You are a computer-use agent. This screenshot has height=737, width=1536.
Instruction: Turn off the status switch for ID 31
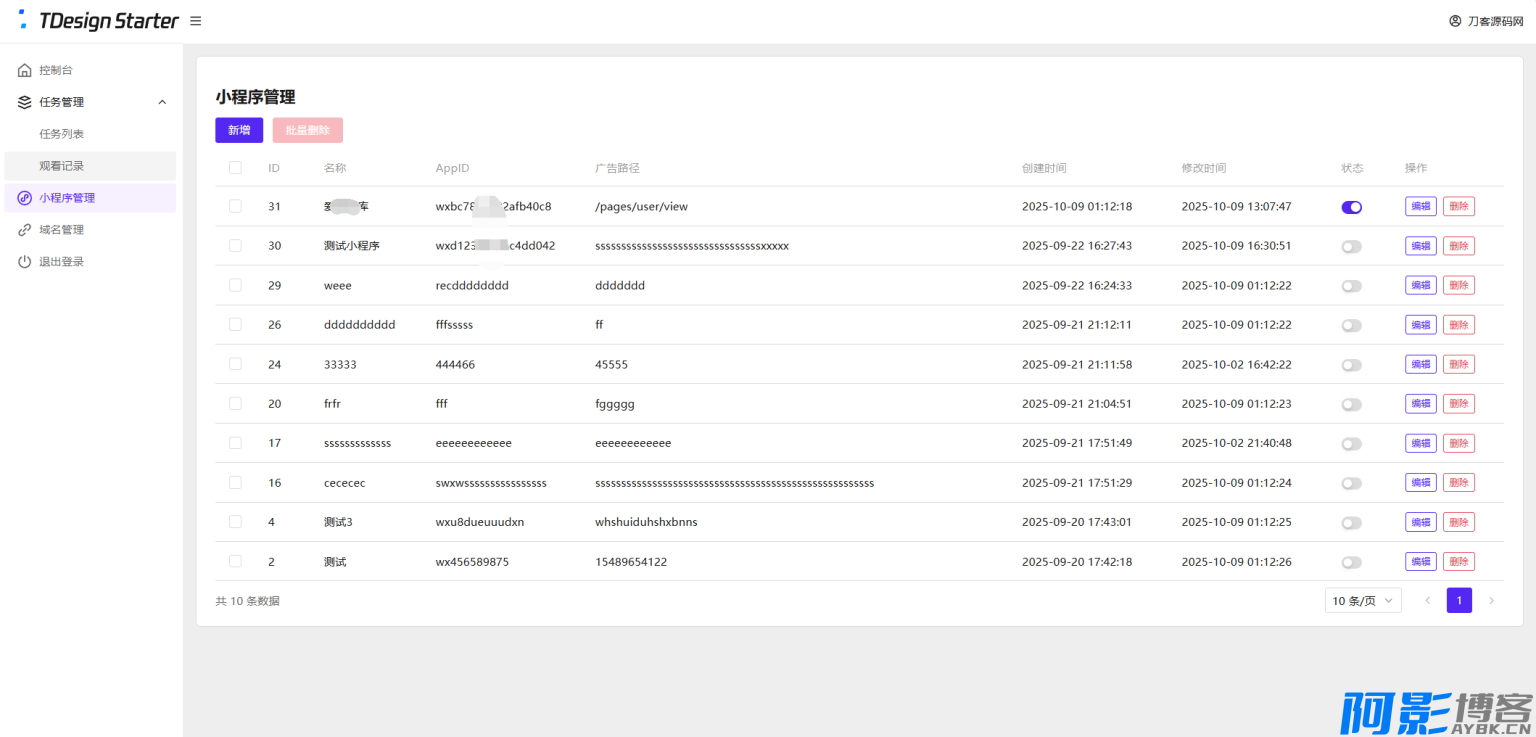point(1351,207)
